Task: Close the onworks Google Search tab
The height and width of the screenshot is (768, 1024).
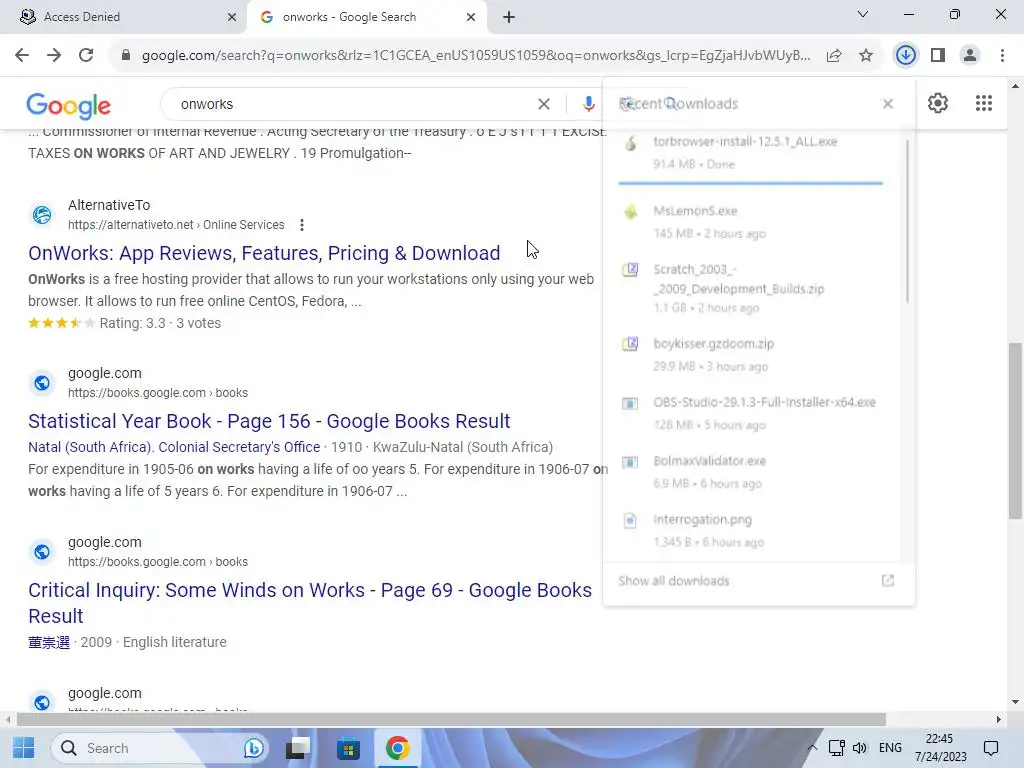Action: coord(471,17)
